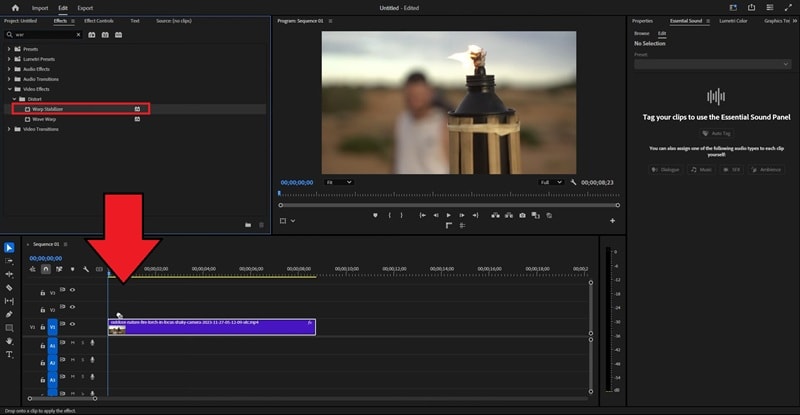Switch to the Export tab
The height and width of the screenshot is (415, 800).
[85, 8]
